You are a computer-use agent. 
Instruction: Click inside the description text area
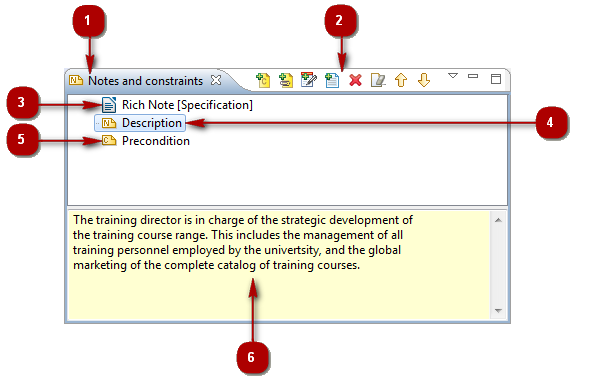pos(279,265)
